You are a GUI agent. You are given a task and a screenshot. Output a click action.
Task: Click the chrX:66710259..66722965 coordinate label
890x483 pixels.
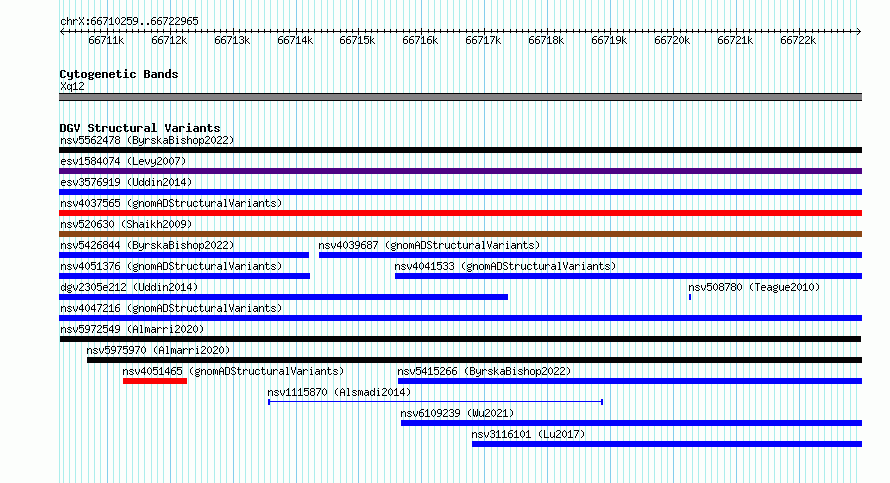[129, 22]
